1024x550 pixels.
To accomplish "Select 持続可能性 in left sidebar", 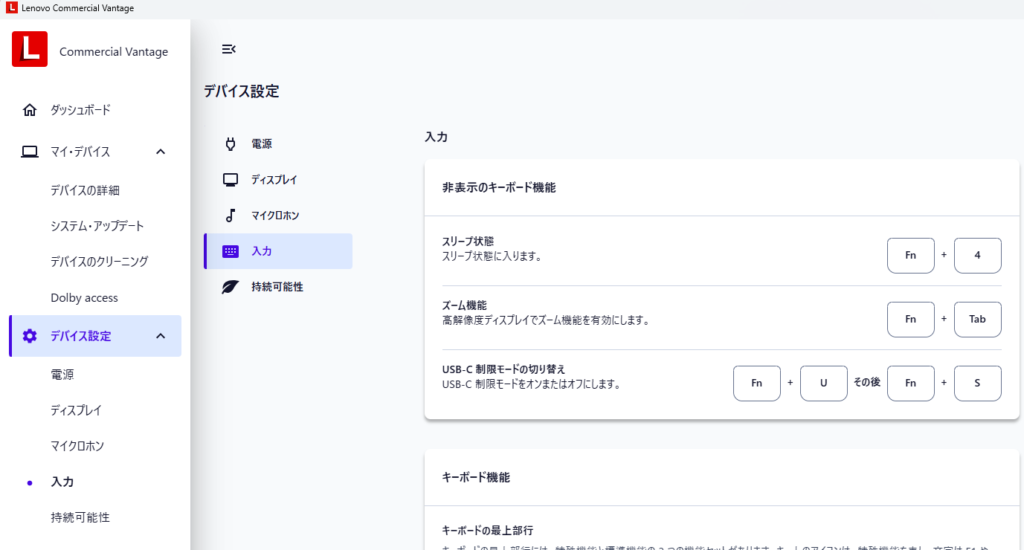I will (x=80, y=518).
